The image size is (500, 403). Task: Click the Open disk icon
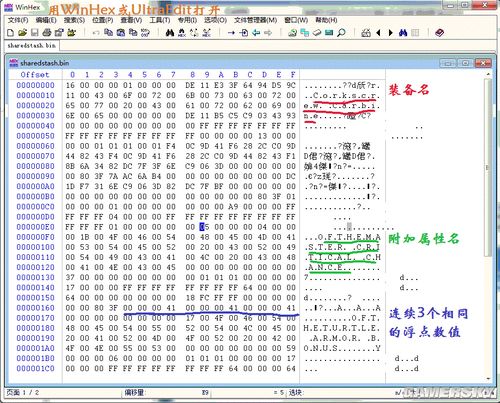pos(293,33)
